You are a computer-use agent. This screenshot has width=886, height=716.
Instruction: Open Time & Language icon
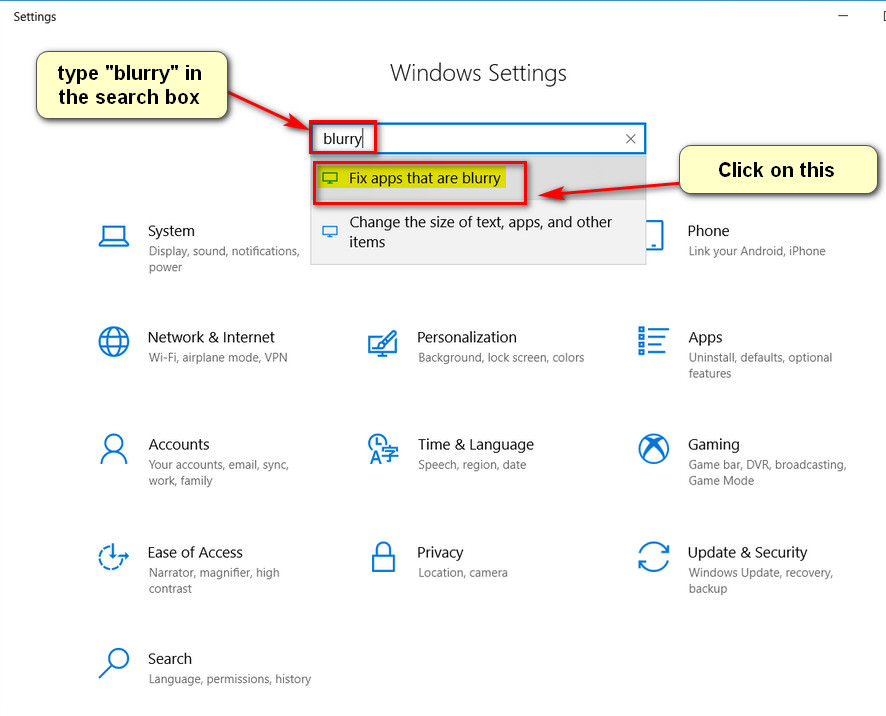[x=383, y=449]
